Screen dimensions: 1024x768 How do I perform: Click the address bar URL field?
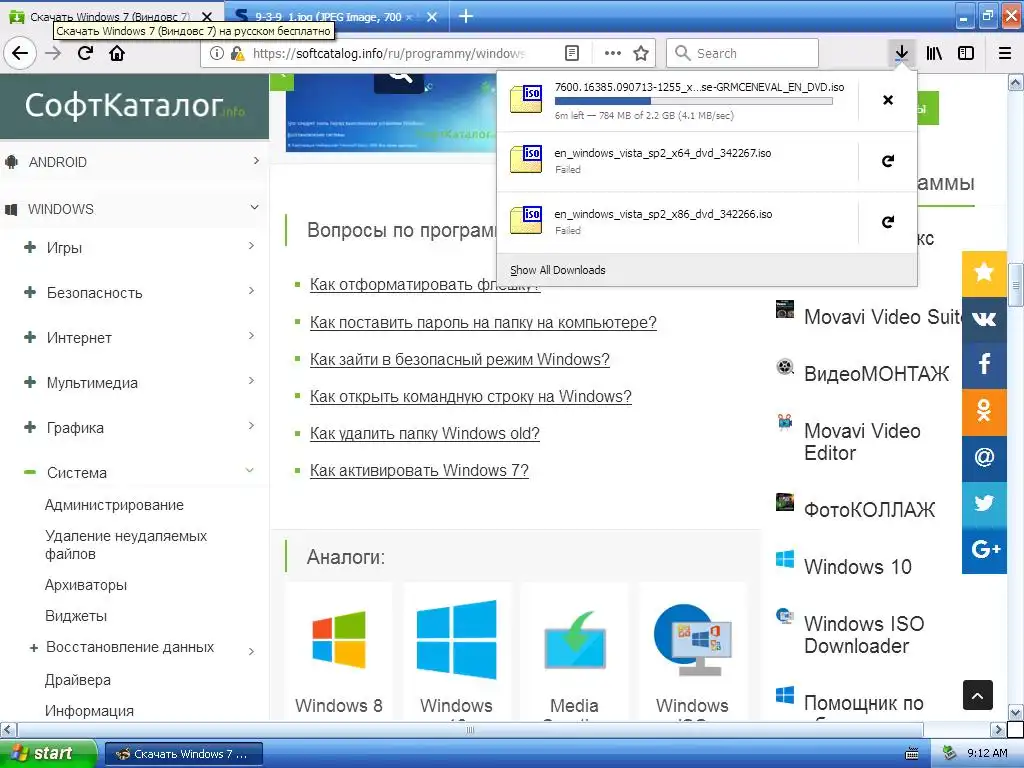point(389,54)
